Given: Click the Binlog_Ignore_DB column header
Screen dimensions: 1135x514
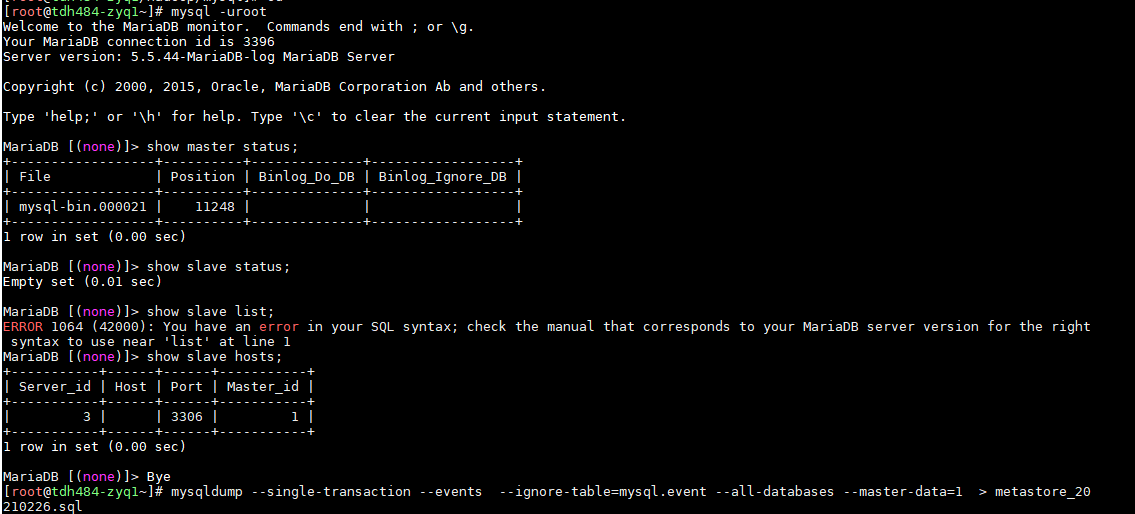Looking at the screenshot, I should point(442,177).
